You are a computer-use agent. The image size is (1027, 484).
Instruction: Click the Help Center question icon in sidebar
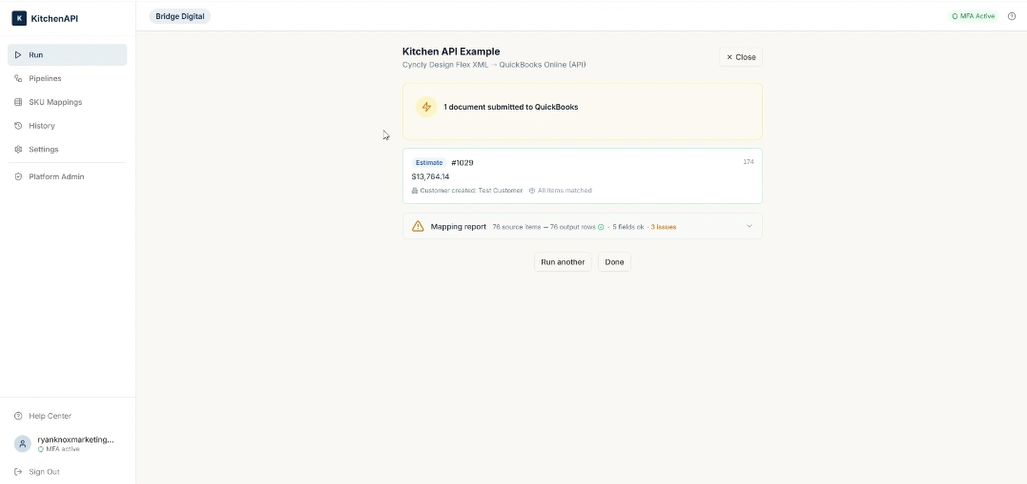tap(18, 416)
